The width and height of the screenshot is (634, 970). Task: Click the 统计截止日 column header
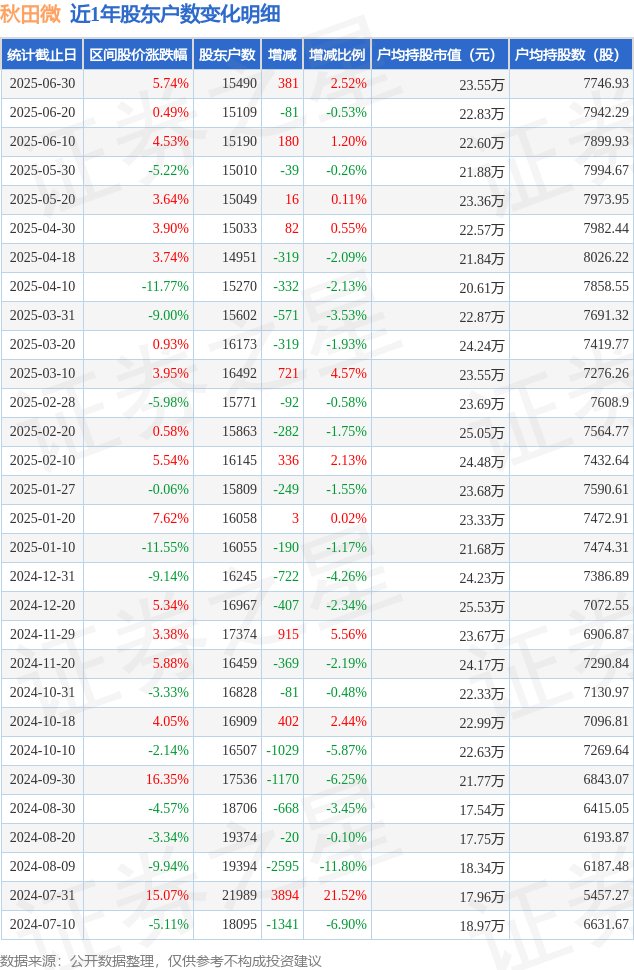[x=42, y=54]
